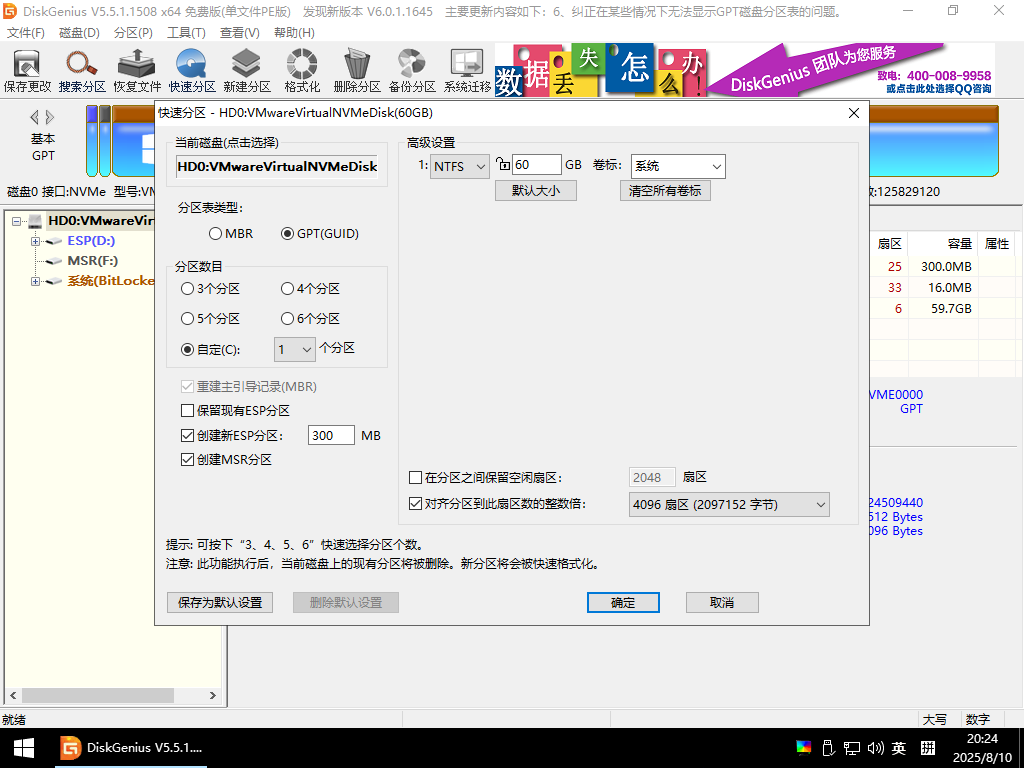Open the 卷标 系统 label dropdown
This screenshot has width=1024, height=768.
pos(678,166)
